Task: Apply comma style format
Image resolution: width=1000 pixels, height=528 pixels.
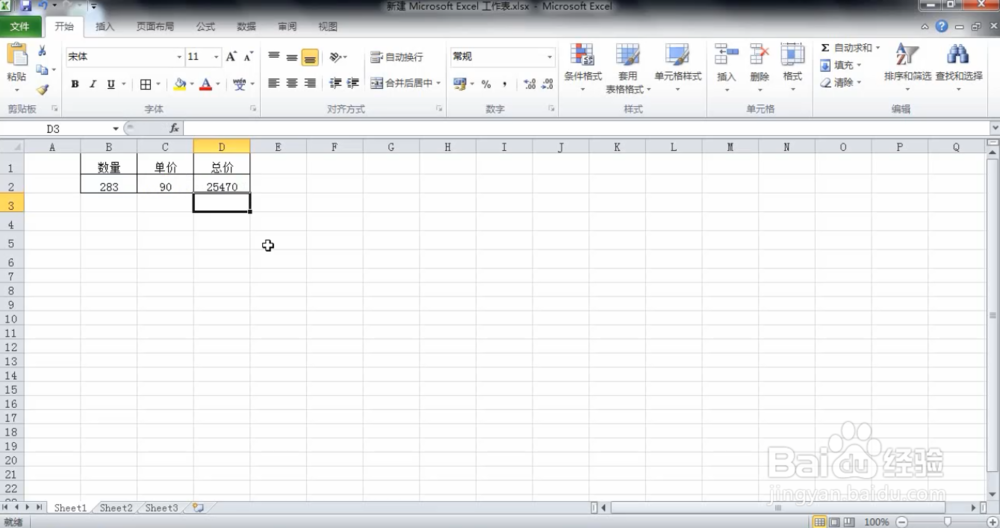Action: pyautogui.click(x=504, y=84)
